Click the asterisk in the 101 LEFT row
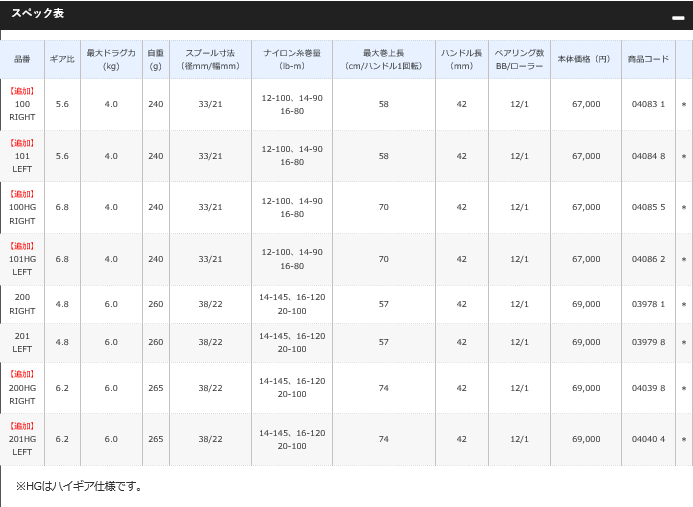 point(684,157)
